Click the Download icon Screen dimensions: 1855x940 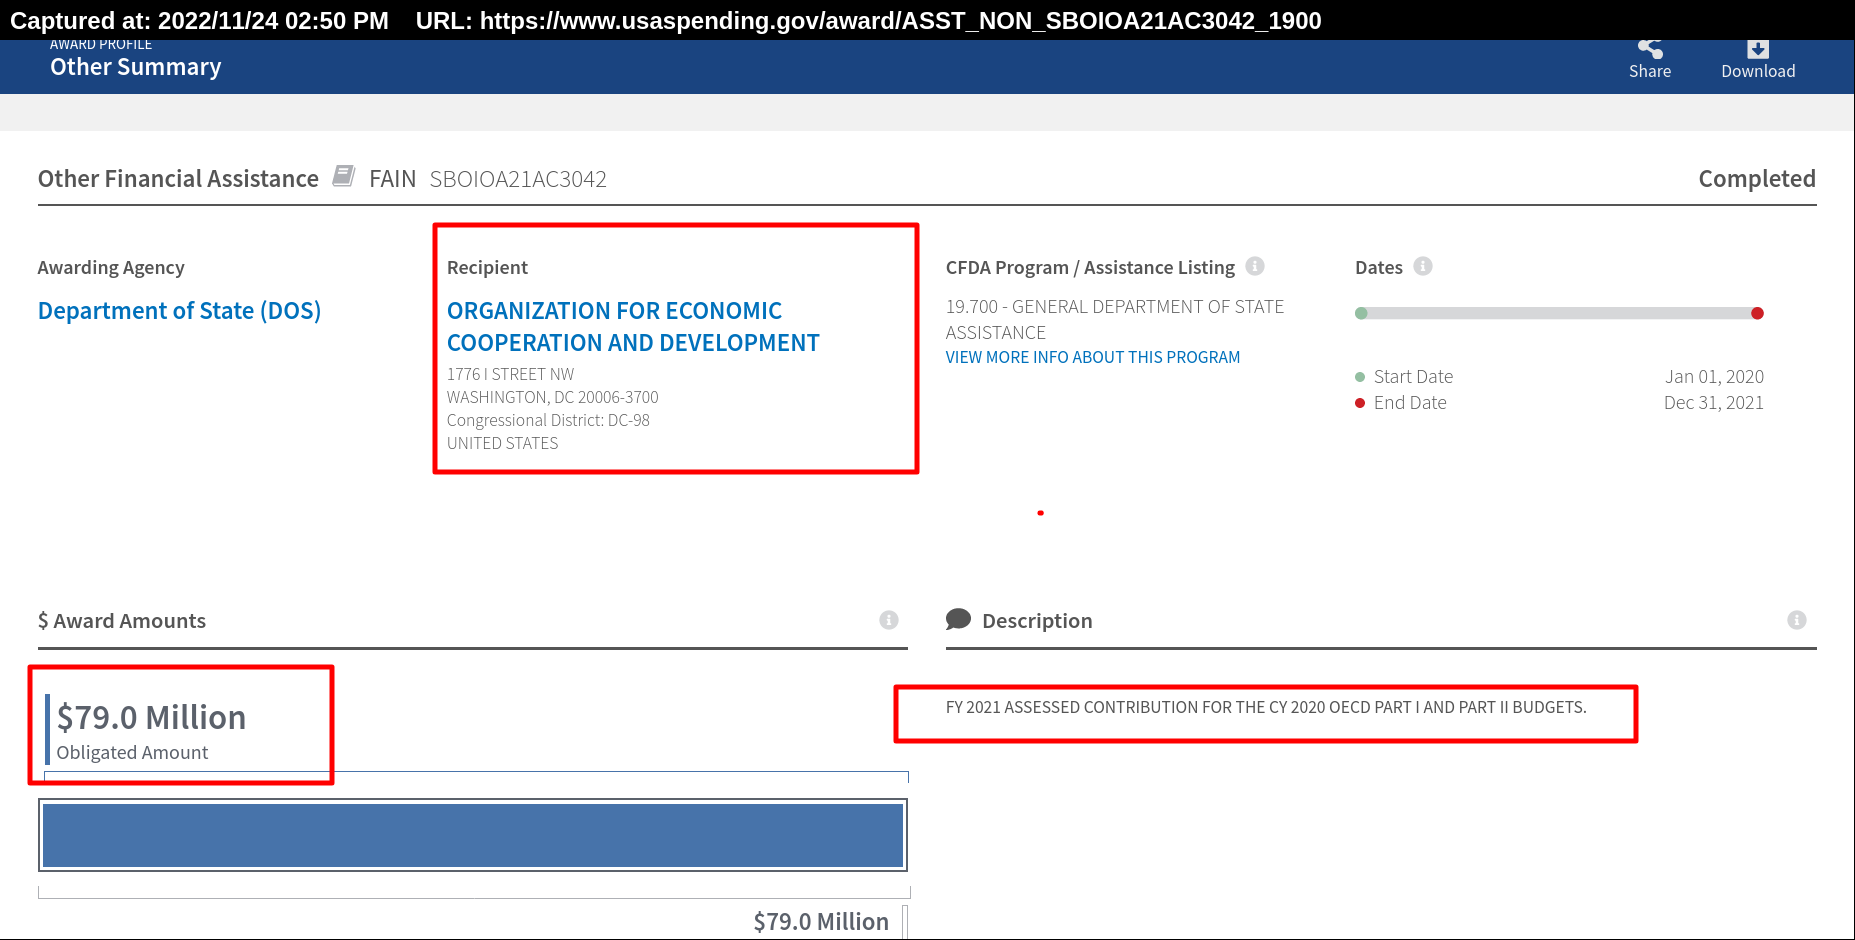click(1758, 49)
